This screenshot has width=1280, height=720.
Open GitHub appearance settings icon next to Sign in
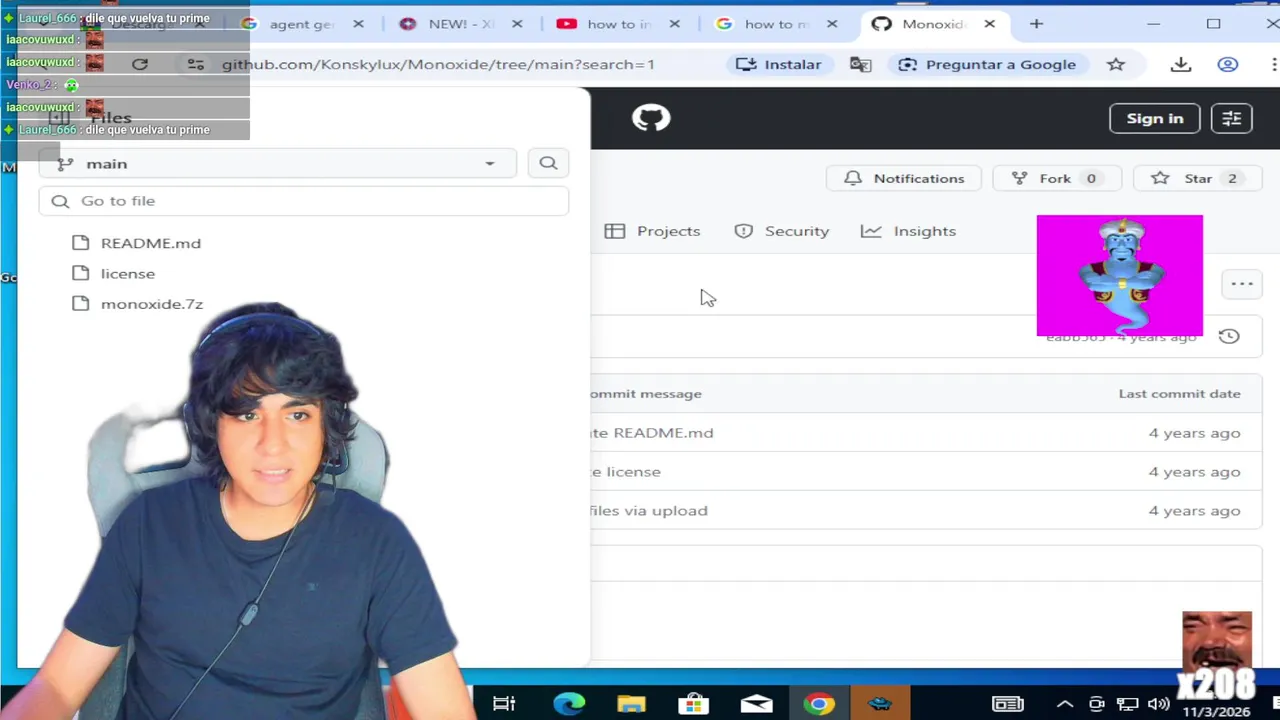click(1232, 118)
